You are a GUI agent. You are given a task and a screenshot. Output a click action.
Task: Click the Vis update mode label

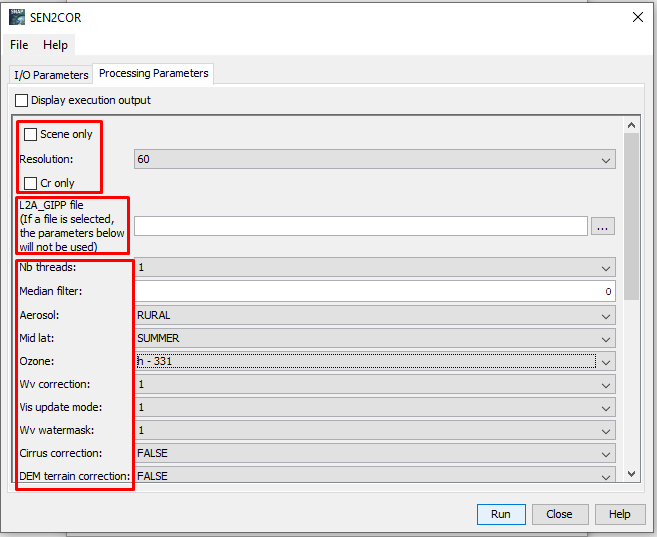(61, 408)
